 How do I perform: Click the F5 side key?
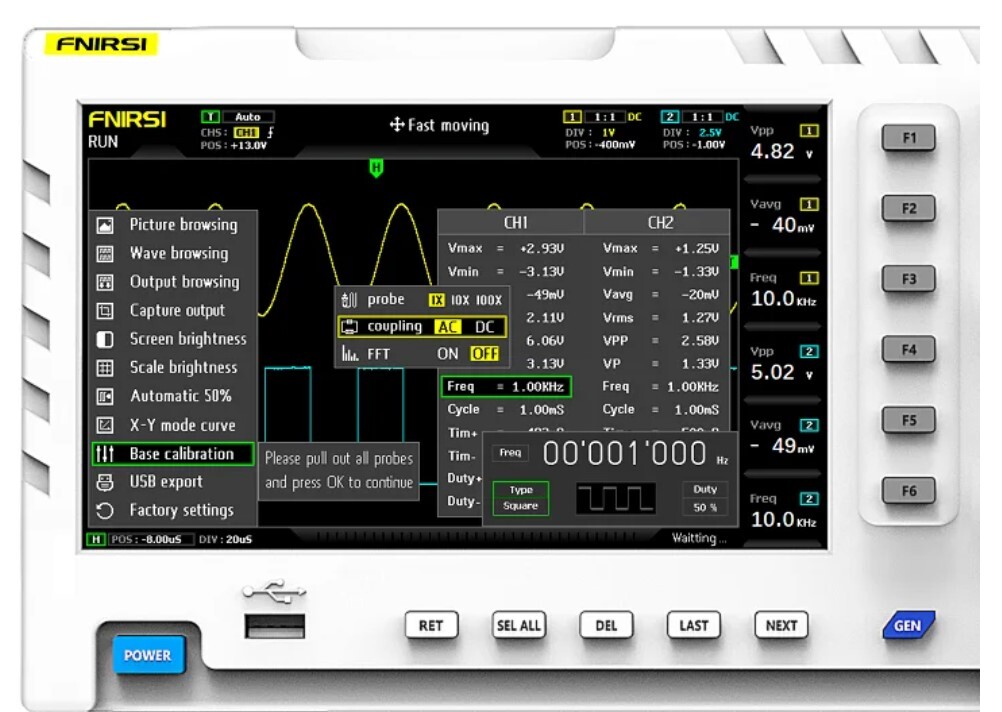pos(909,421)
